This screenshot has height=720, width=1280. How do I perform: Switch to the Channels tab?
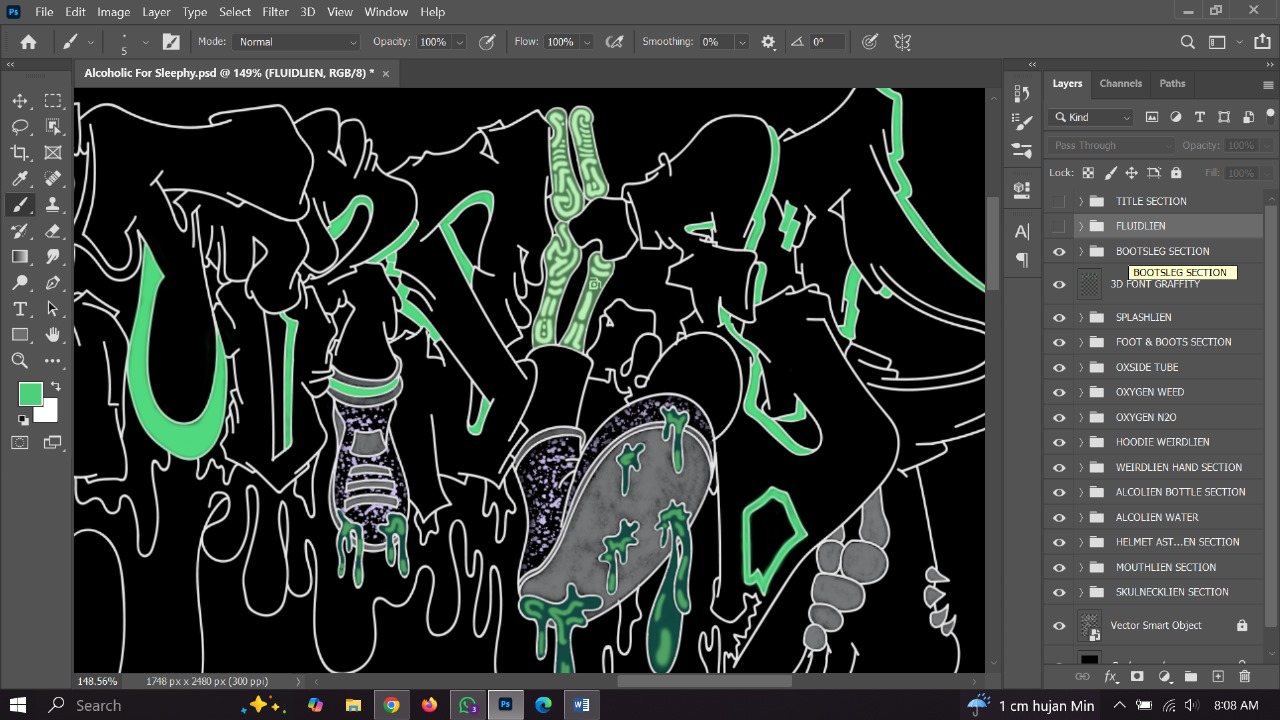1120,83
